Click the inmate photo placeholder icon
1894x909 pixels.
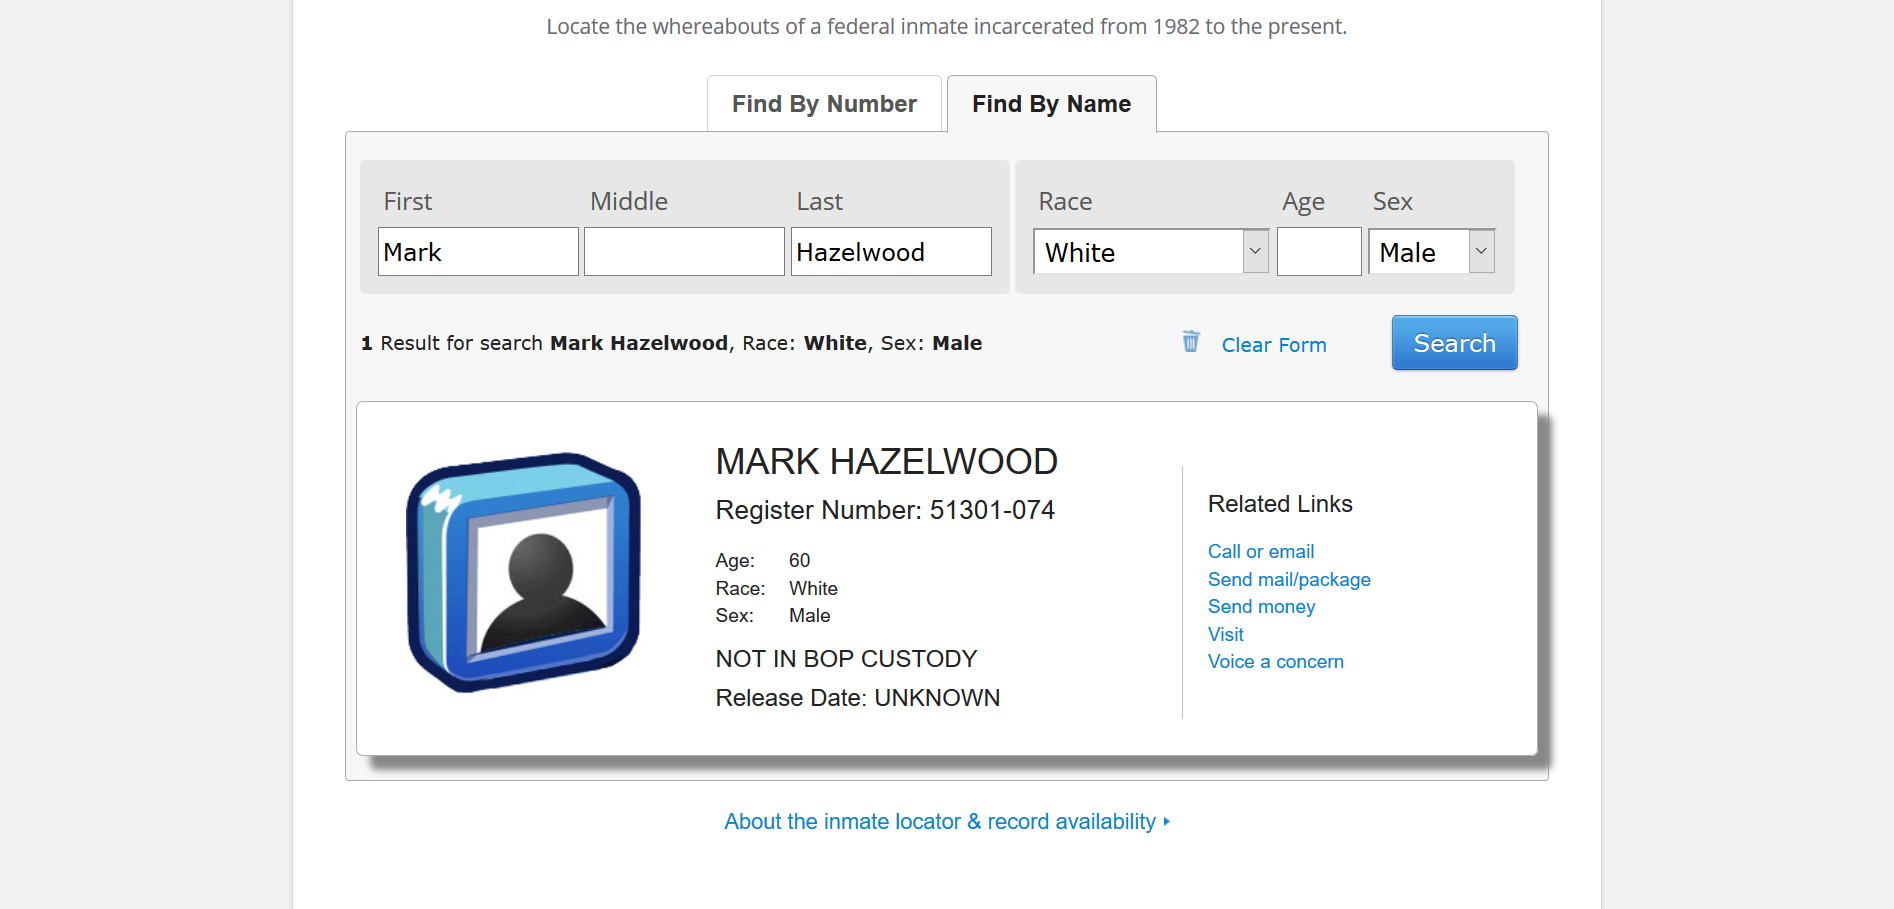(x=523, y=572)
